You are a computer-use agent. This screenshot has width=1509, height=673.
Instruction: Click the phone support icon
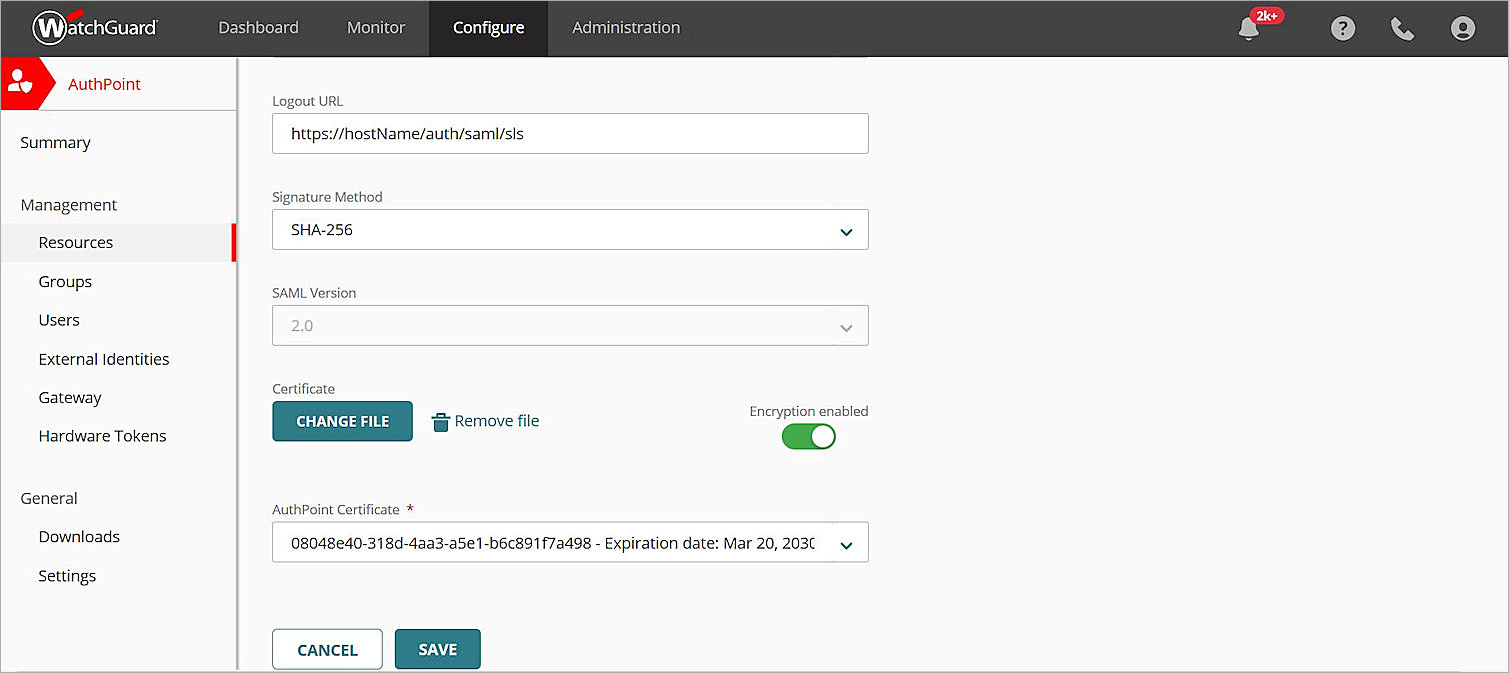pos(1402,29)
